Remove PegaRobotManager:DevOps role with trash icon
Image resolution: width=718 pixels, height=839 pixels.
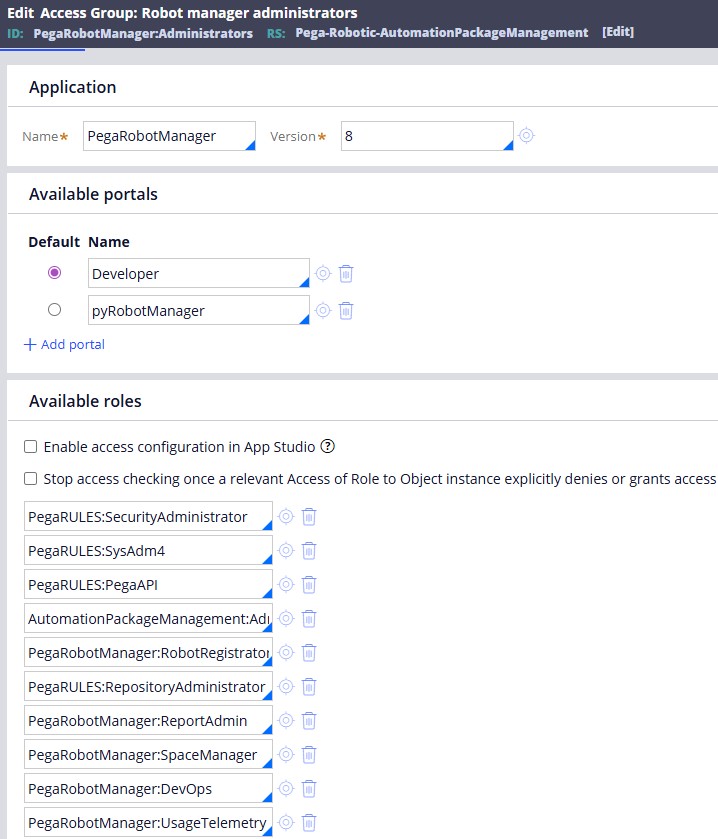[x=309, y=788]
